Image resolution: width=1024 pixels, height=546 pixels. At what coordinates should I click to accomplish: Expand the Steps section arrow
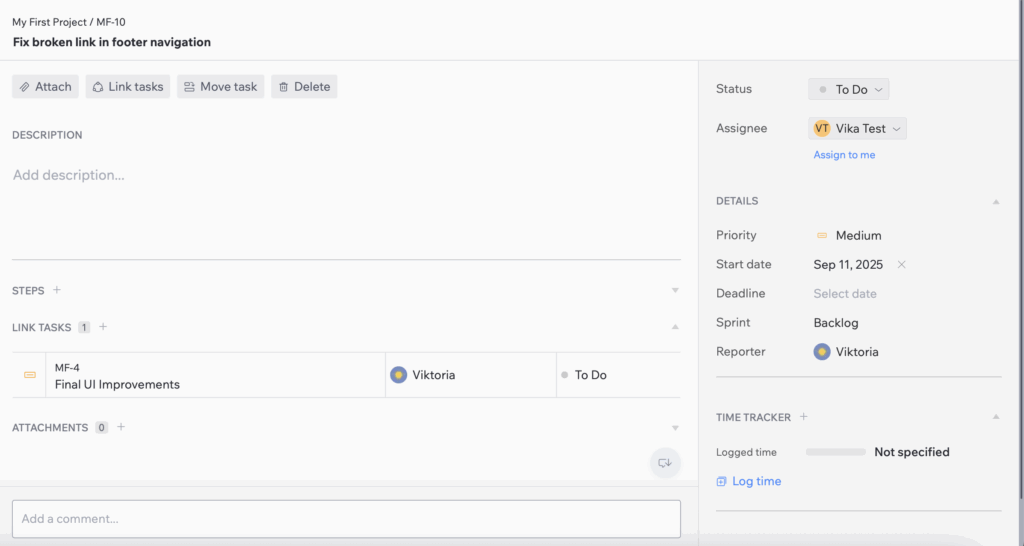pos(675,290)
